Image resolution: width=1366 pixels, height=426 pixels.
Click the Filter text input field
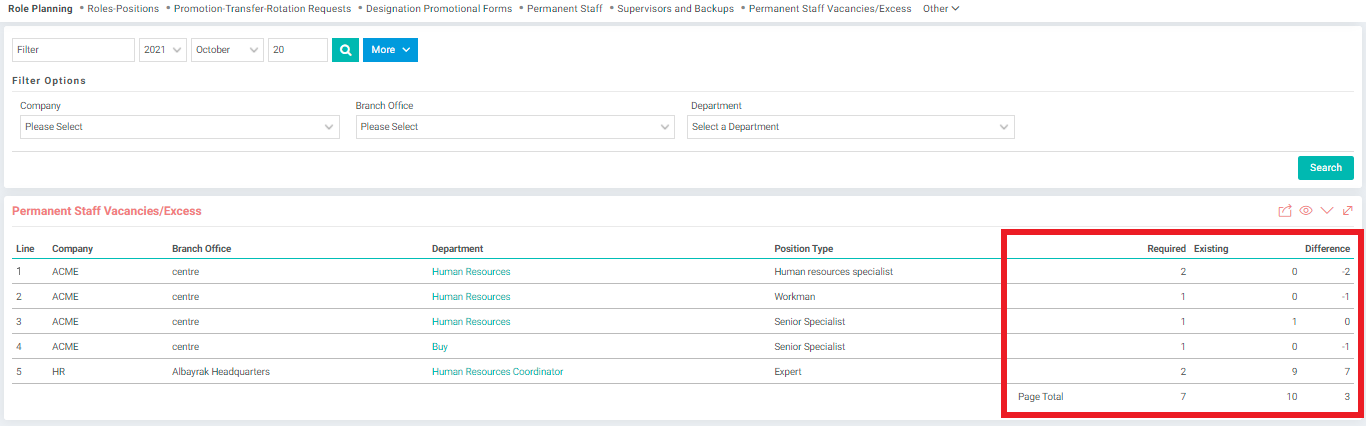tap(73, 50)
